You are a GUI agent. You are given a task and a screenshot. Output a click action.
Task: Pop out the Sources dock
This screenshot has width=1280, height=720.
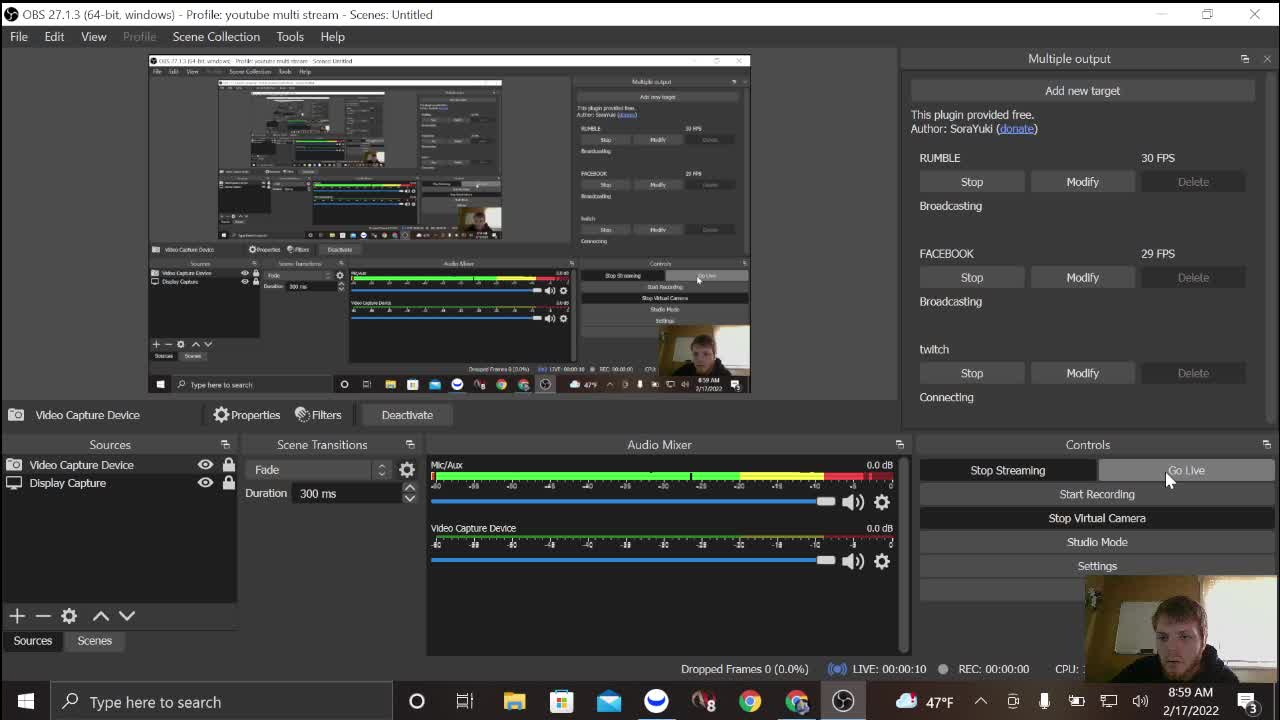point(225,445)
